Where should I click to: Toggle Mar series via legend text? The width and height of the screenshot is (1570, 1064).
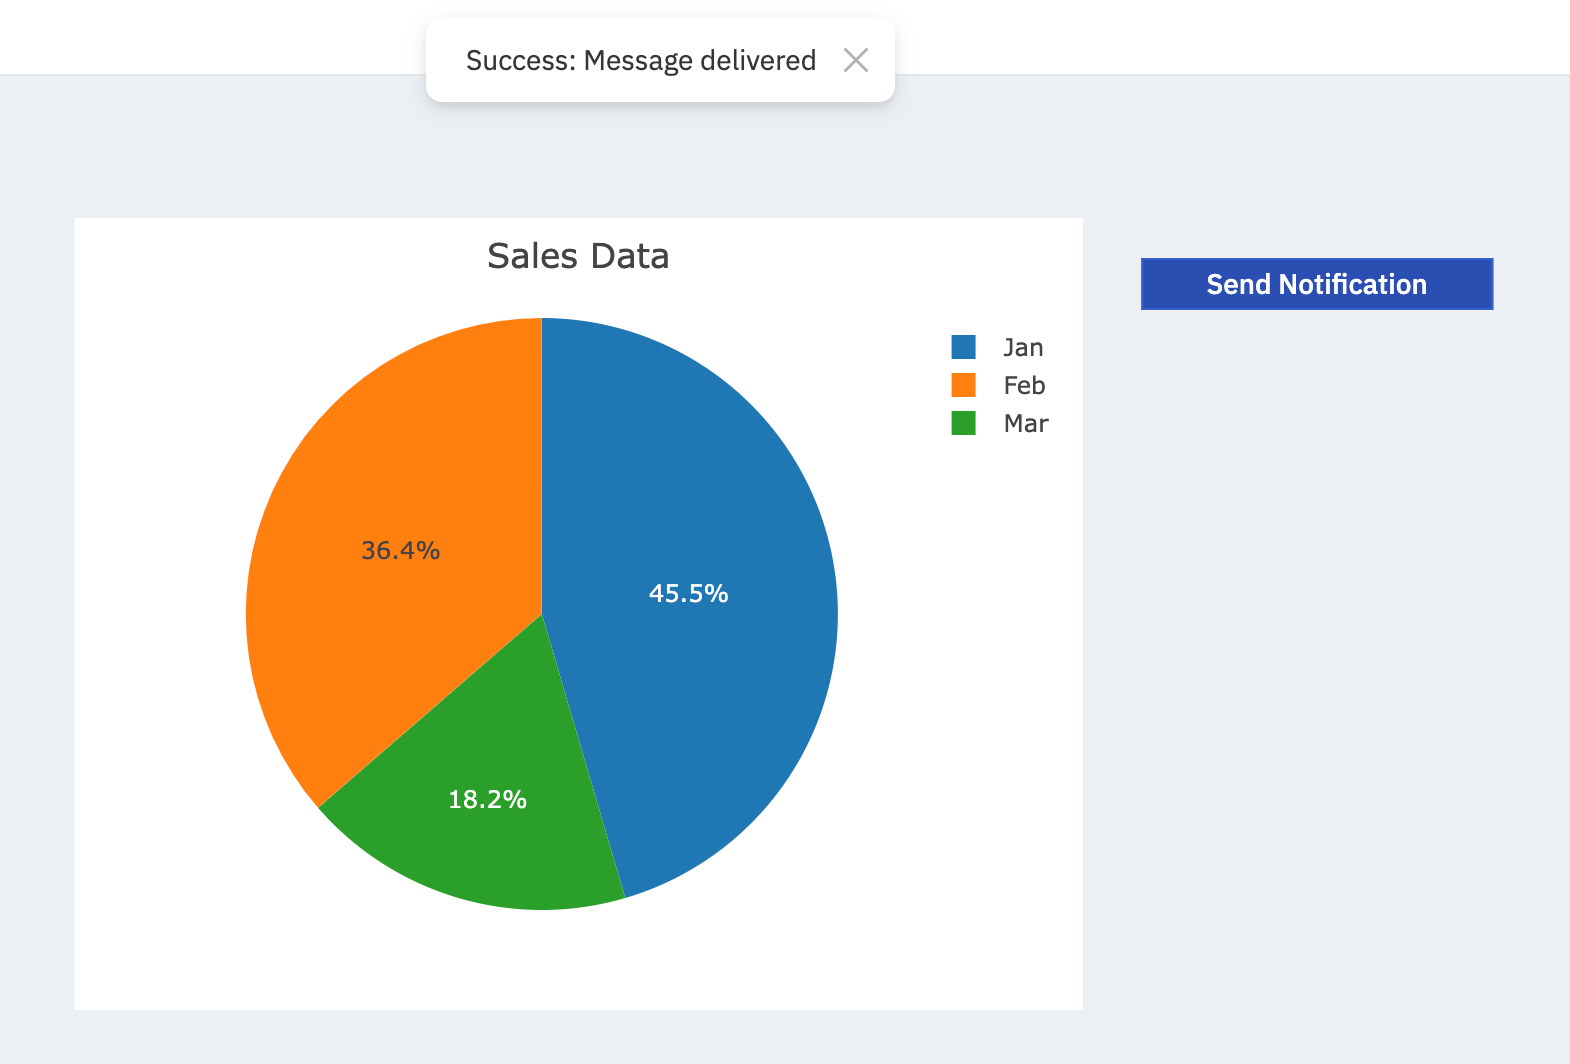(1026, 423)
